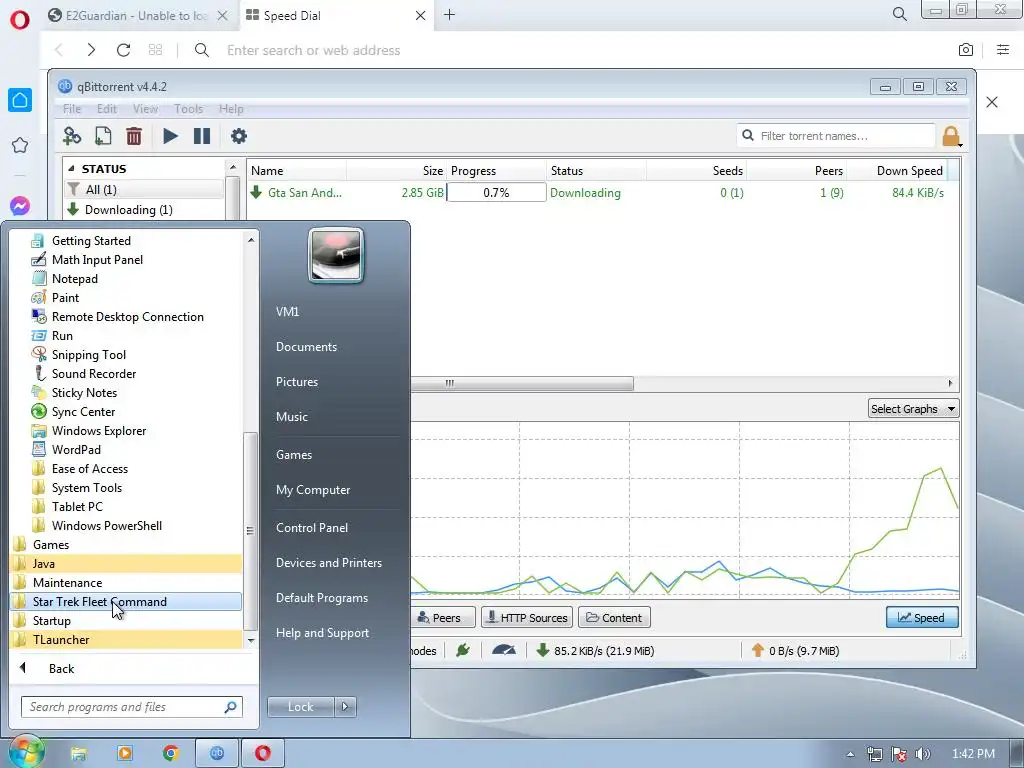
Task: Click the Start menu programs list scrollbar
Action: coord(249,529)
